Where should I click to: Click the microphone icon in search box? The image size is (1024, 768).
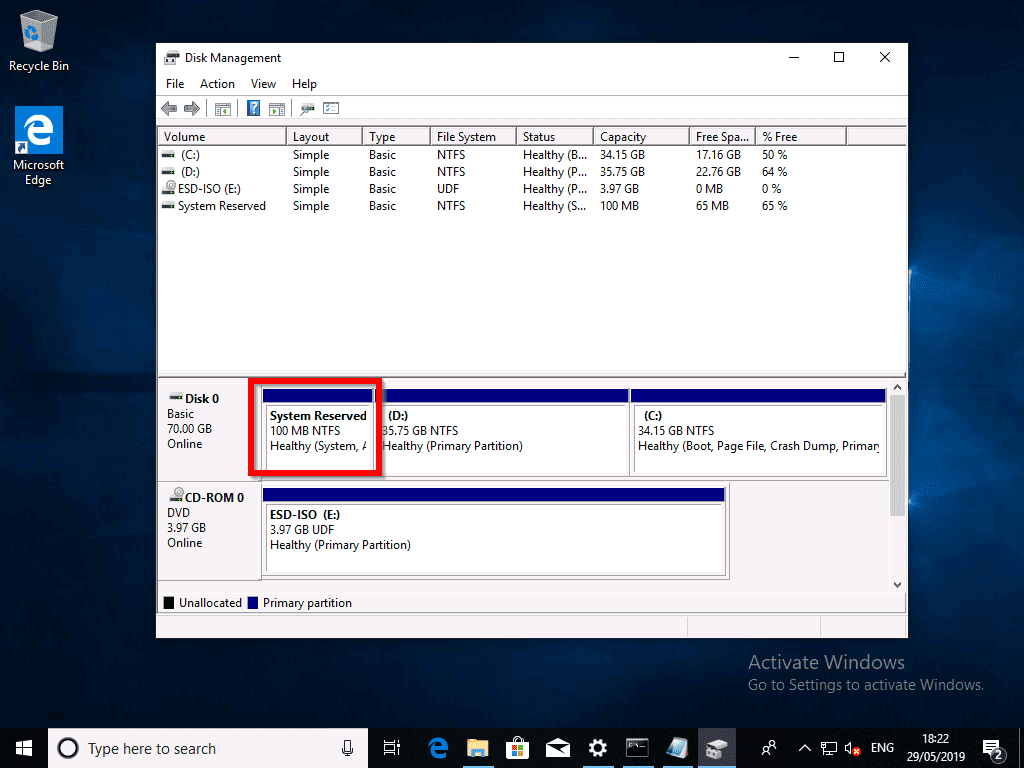(347, 748)
